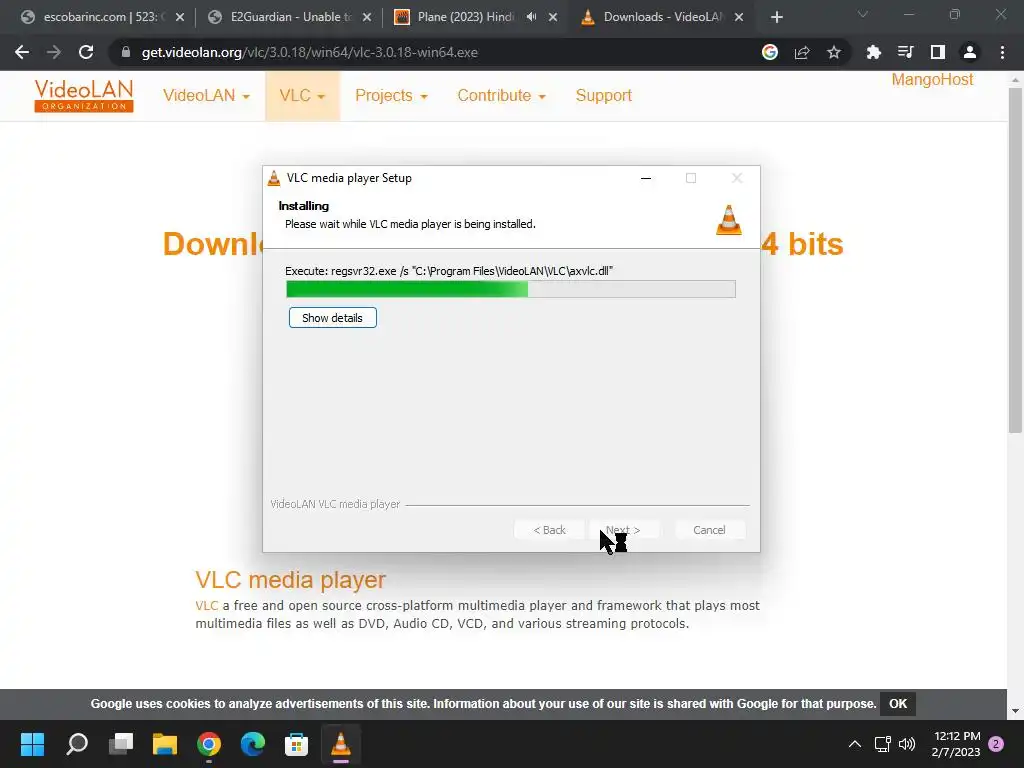Show hidden system tray icons
This screenshot has width=1024, height=768.
coord(855,744)
